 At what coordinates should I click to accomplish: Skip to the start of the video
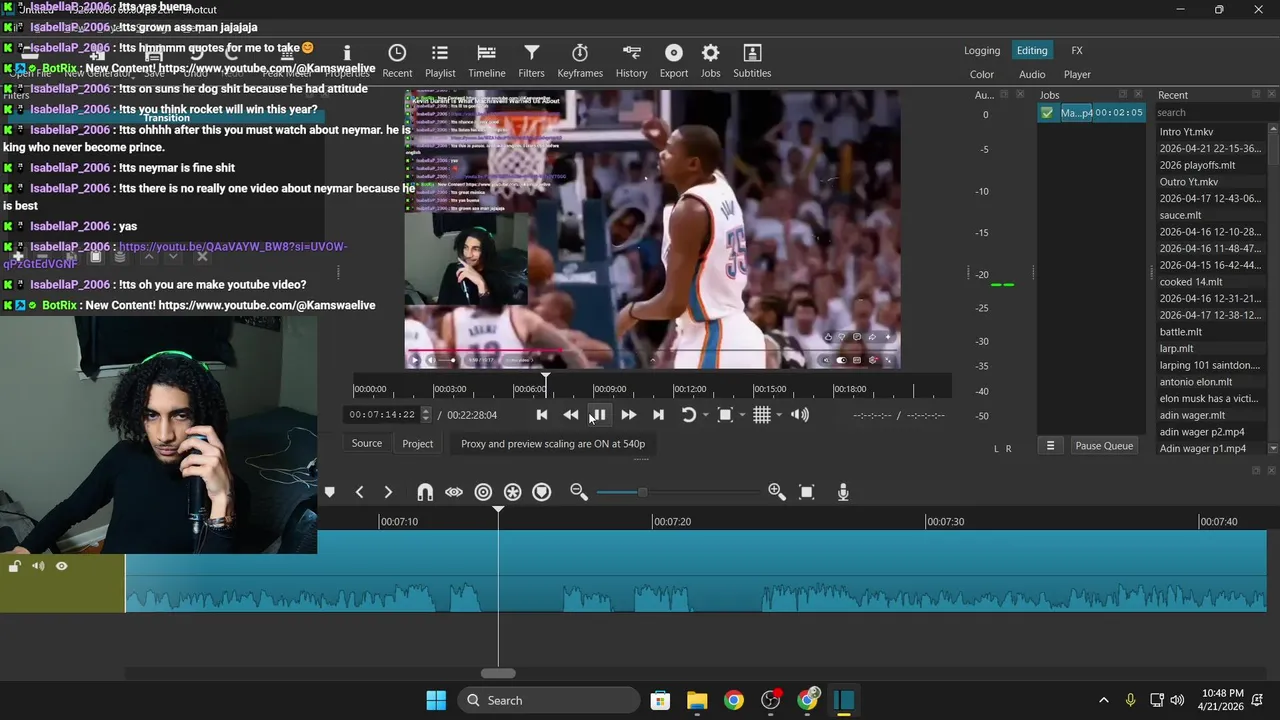click(x=542, y=415)
